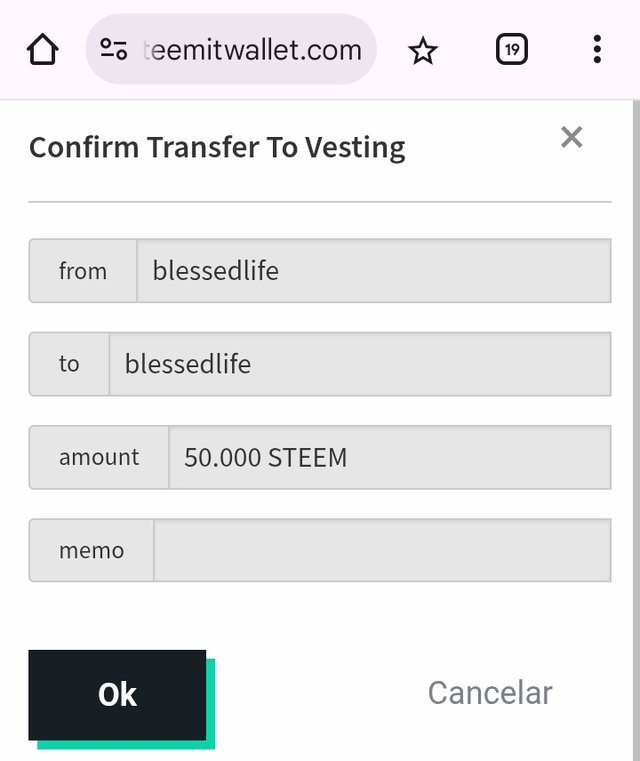
Task: Close the Confirm Transfer dialog with X
Action: coord(571,137)
